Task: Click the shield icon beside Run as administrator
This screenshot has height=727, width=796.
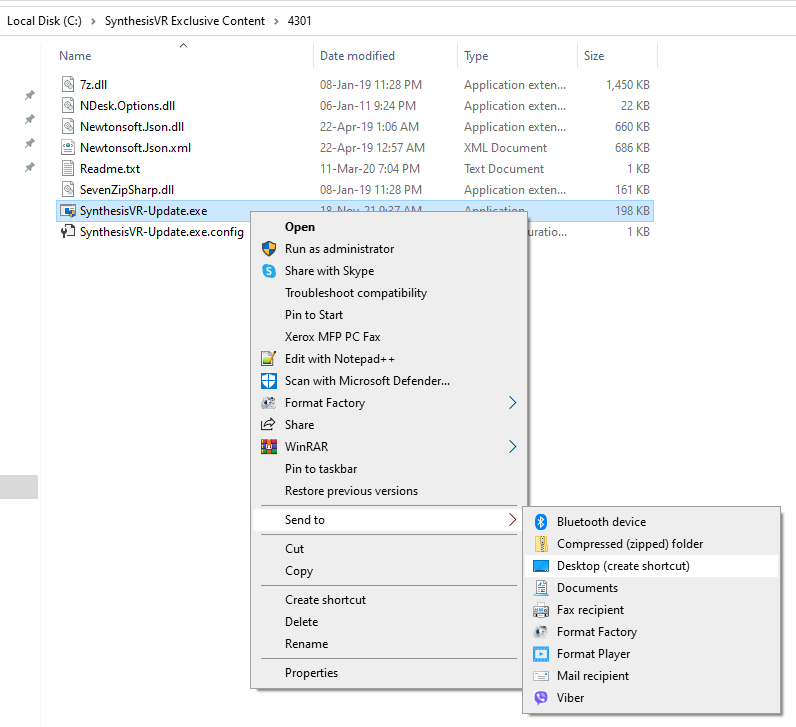Action: [269, 249]
